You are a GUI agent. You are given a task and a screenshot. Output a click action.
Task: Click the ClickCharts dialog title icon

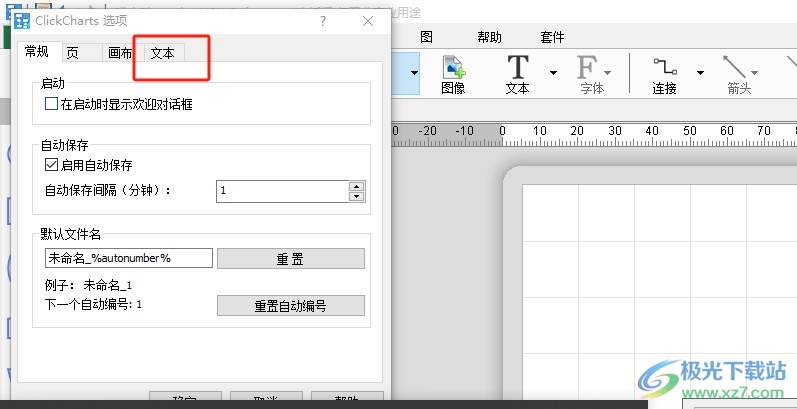pyautogui.click(x=22, y=21)
